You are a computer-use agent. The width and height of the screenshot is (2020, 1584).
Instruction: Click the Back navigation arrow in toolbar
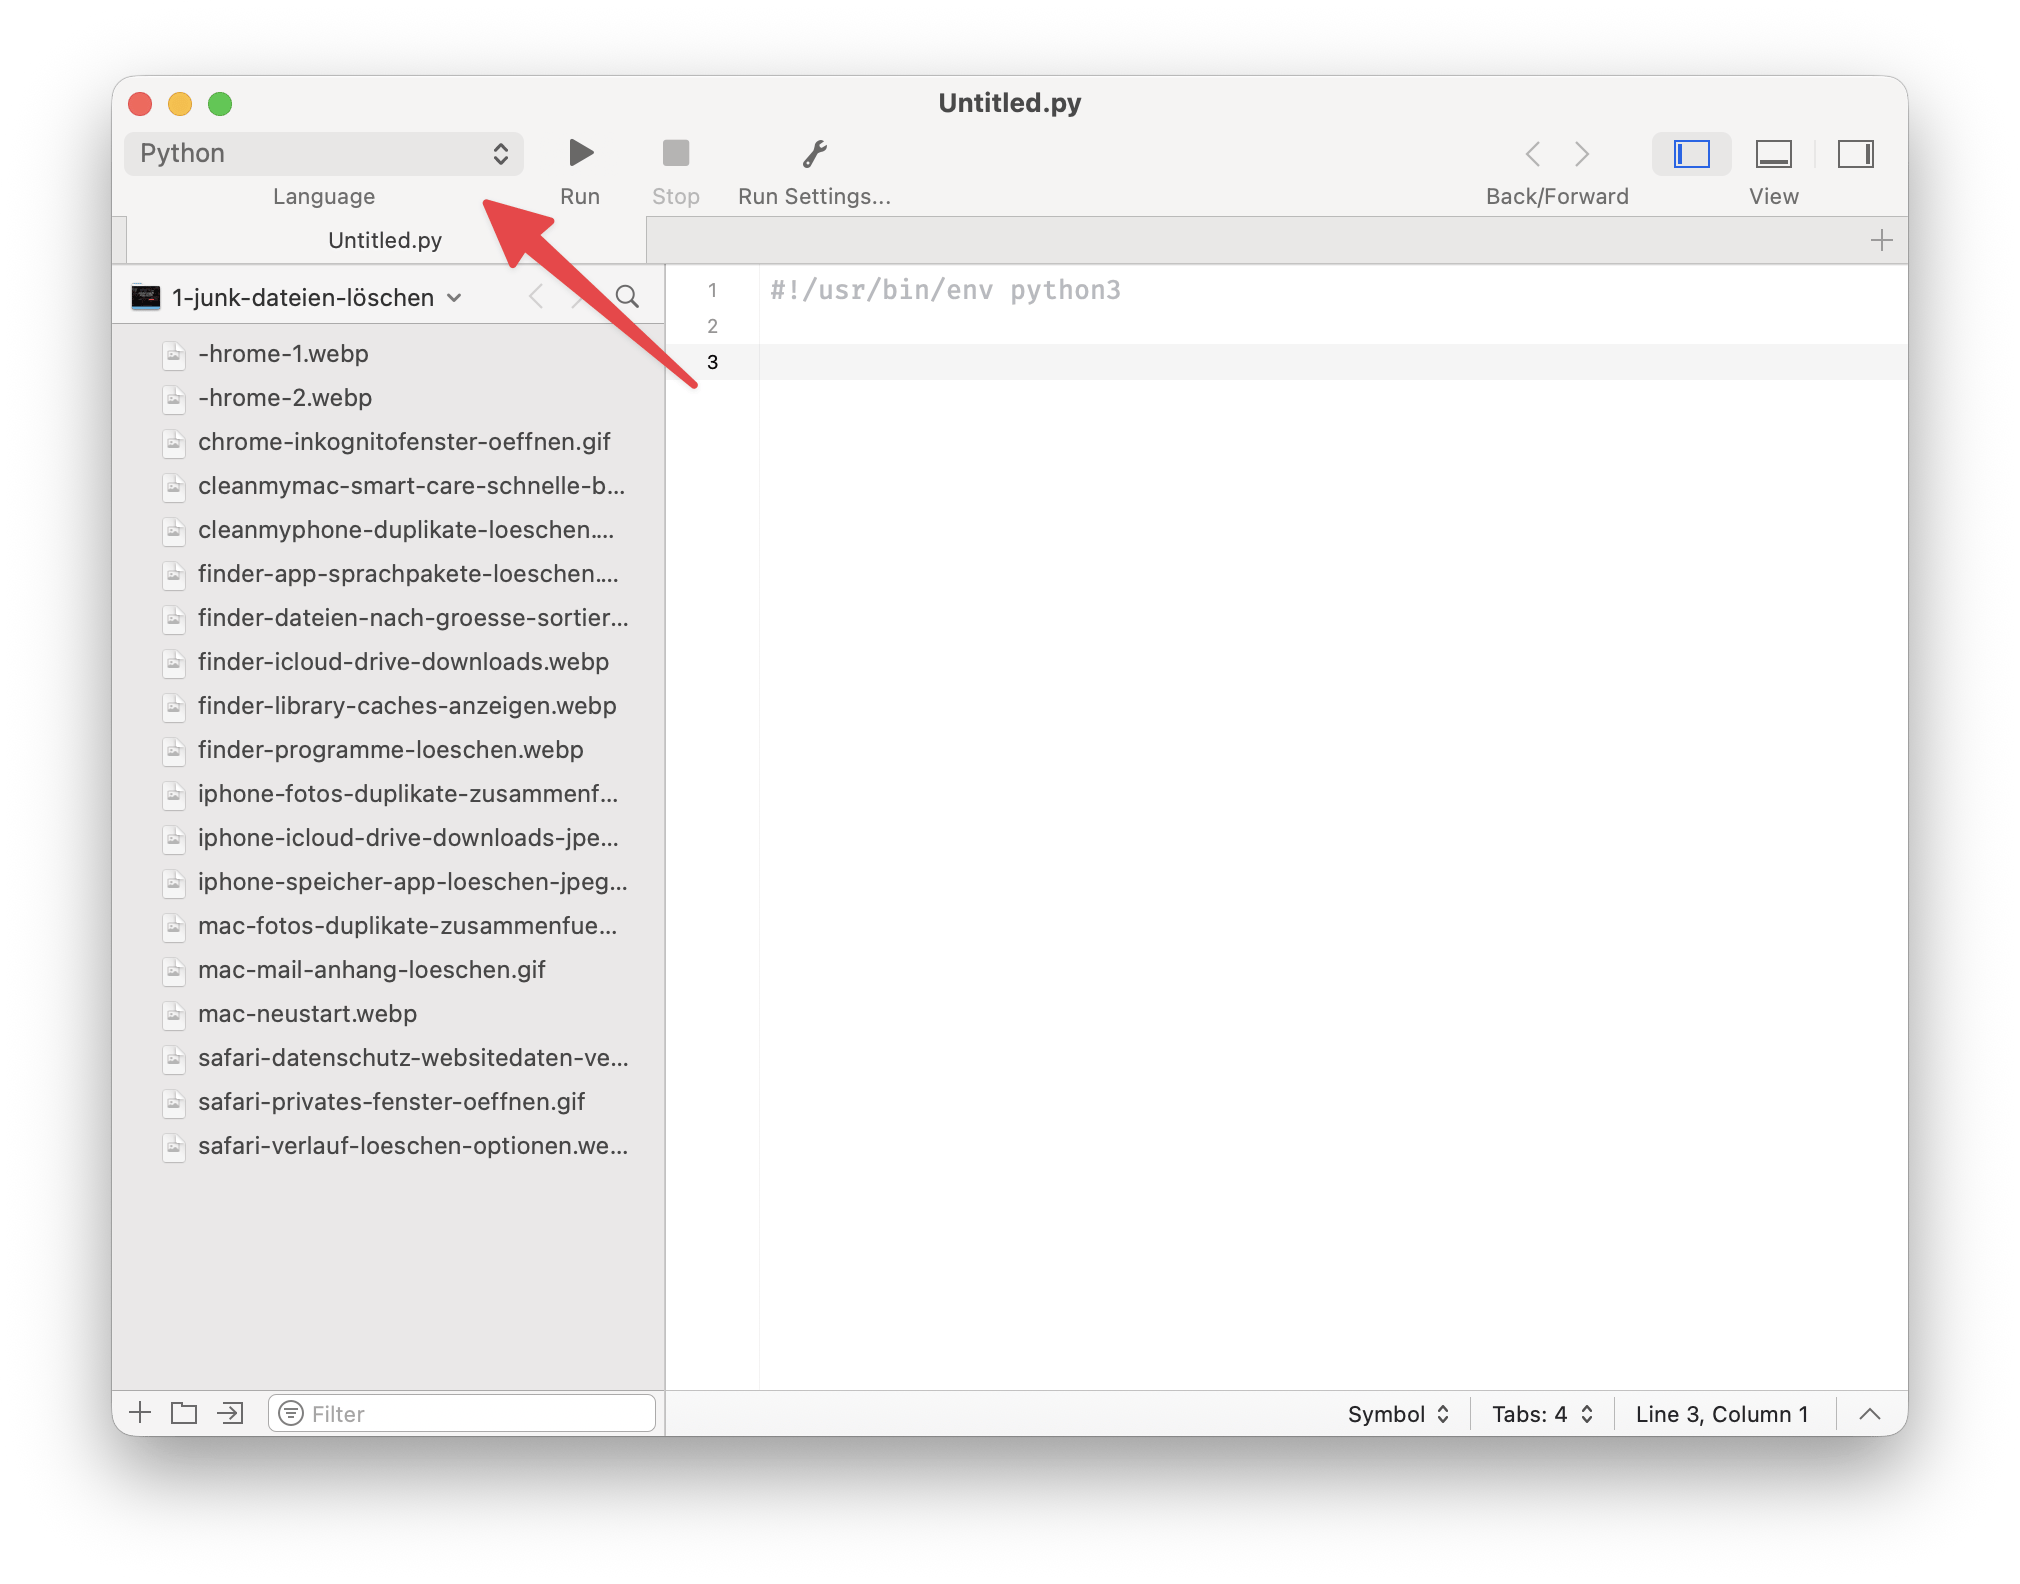1533,154
